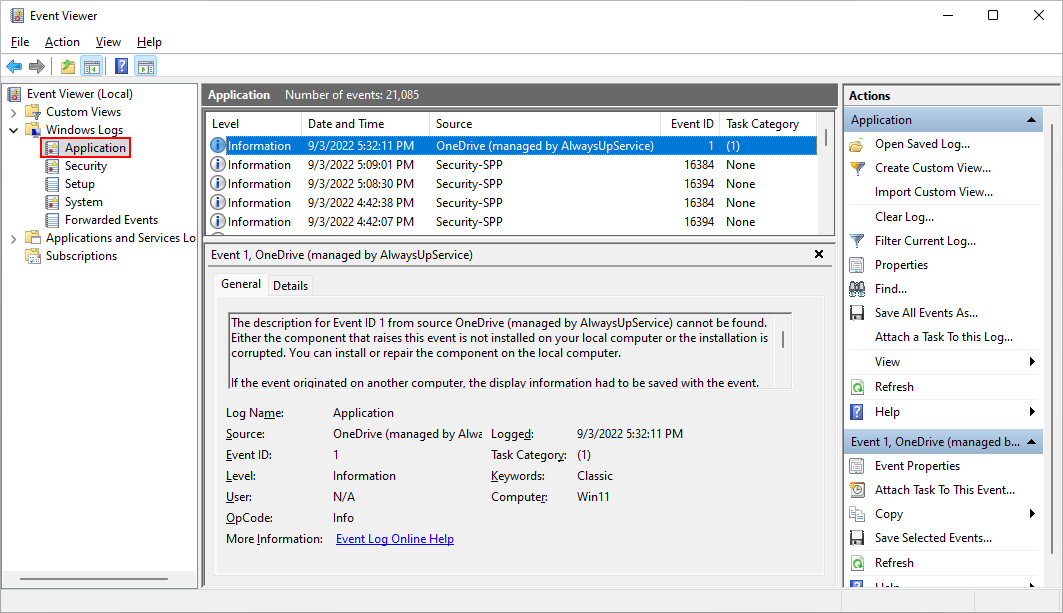
Task: Sort events by Date and Time column
Action: (365, 124)
